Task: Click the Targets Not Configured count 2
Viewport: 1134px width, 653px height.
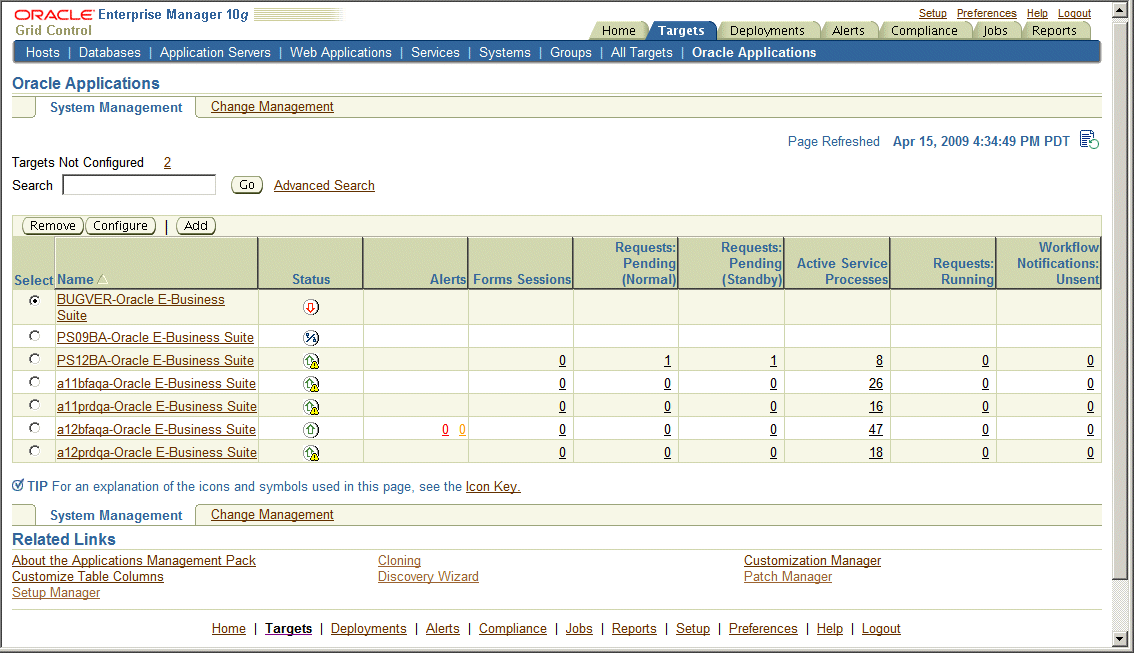Action: point(167,163)
